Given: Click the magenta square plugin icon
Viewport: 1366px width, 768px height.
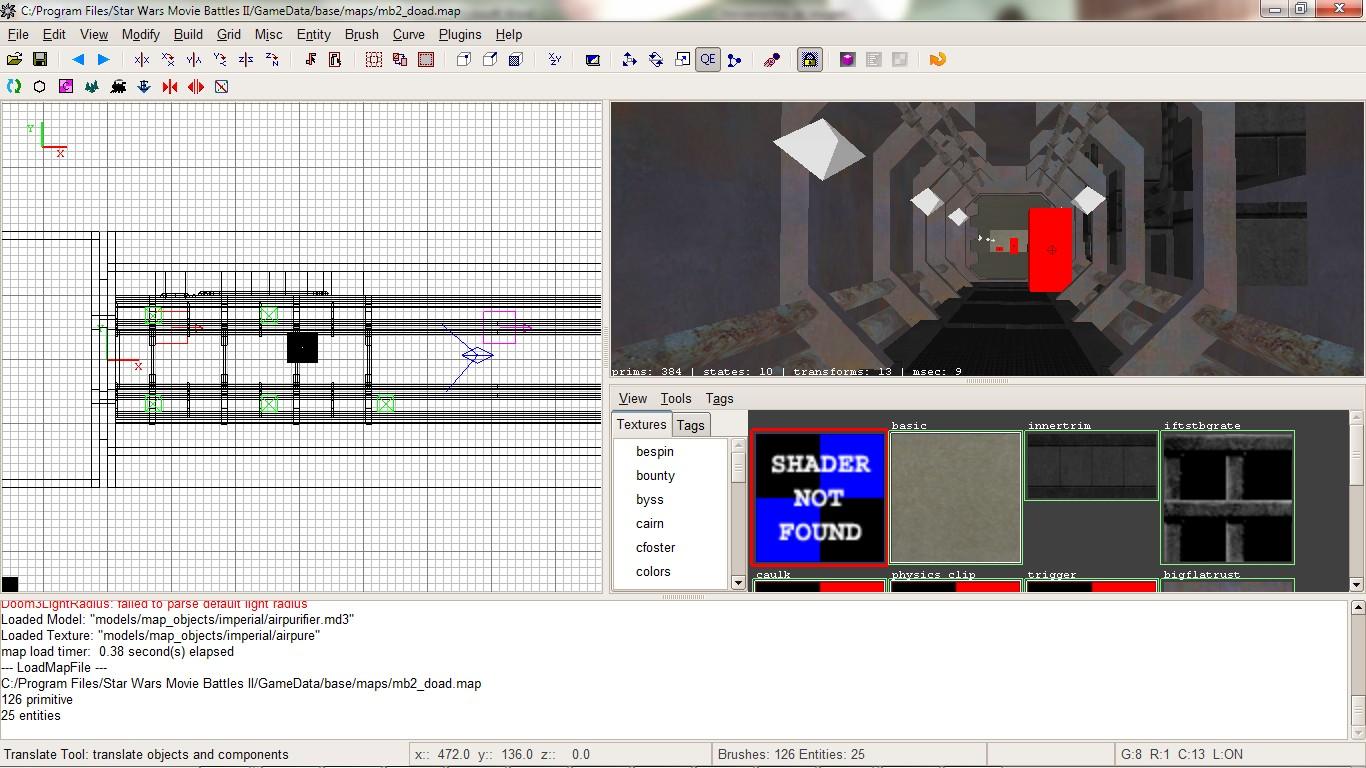Looking at the screenshot, I should 66,87.
